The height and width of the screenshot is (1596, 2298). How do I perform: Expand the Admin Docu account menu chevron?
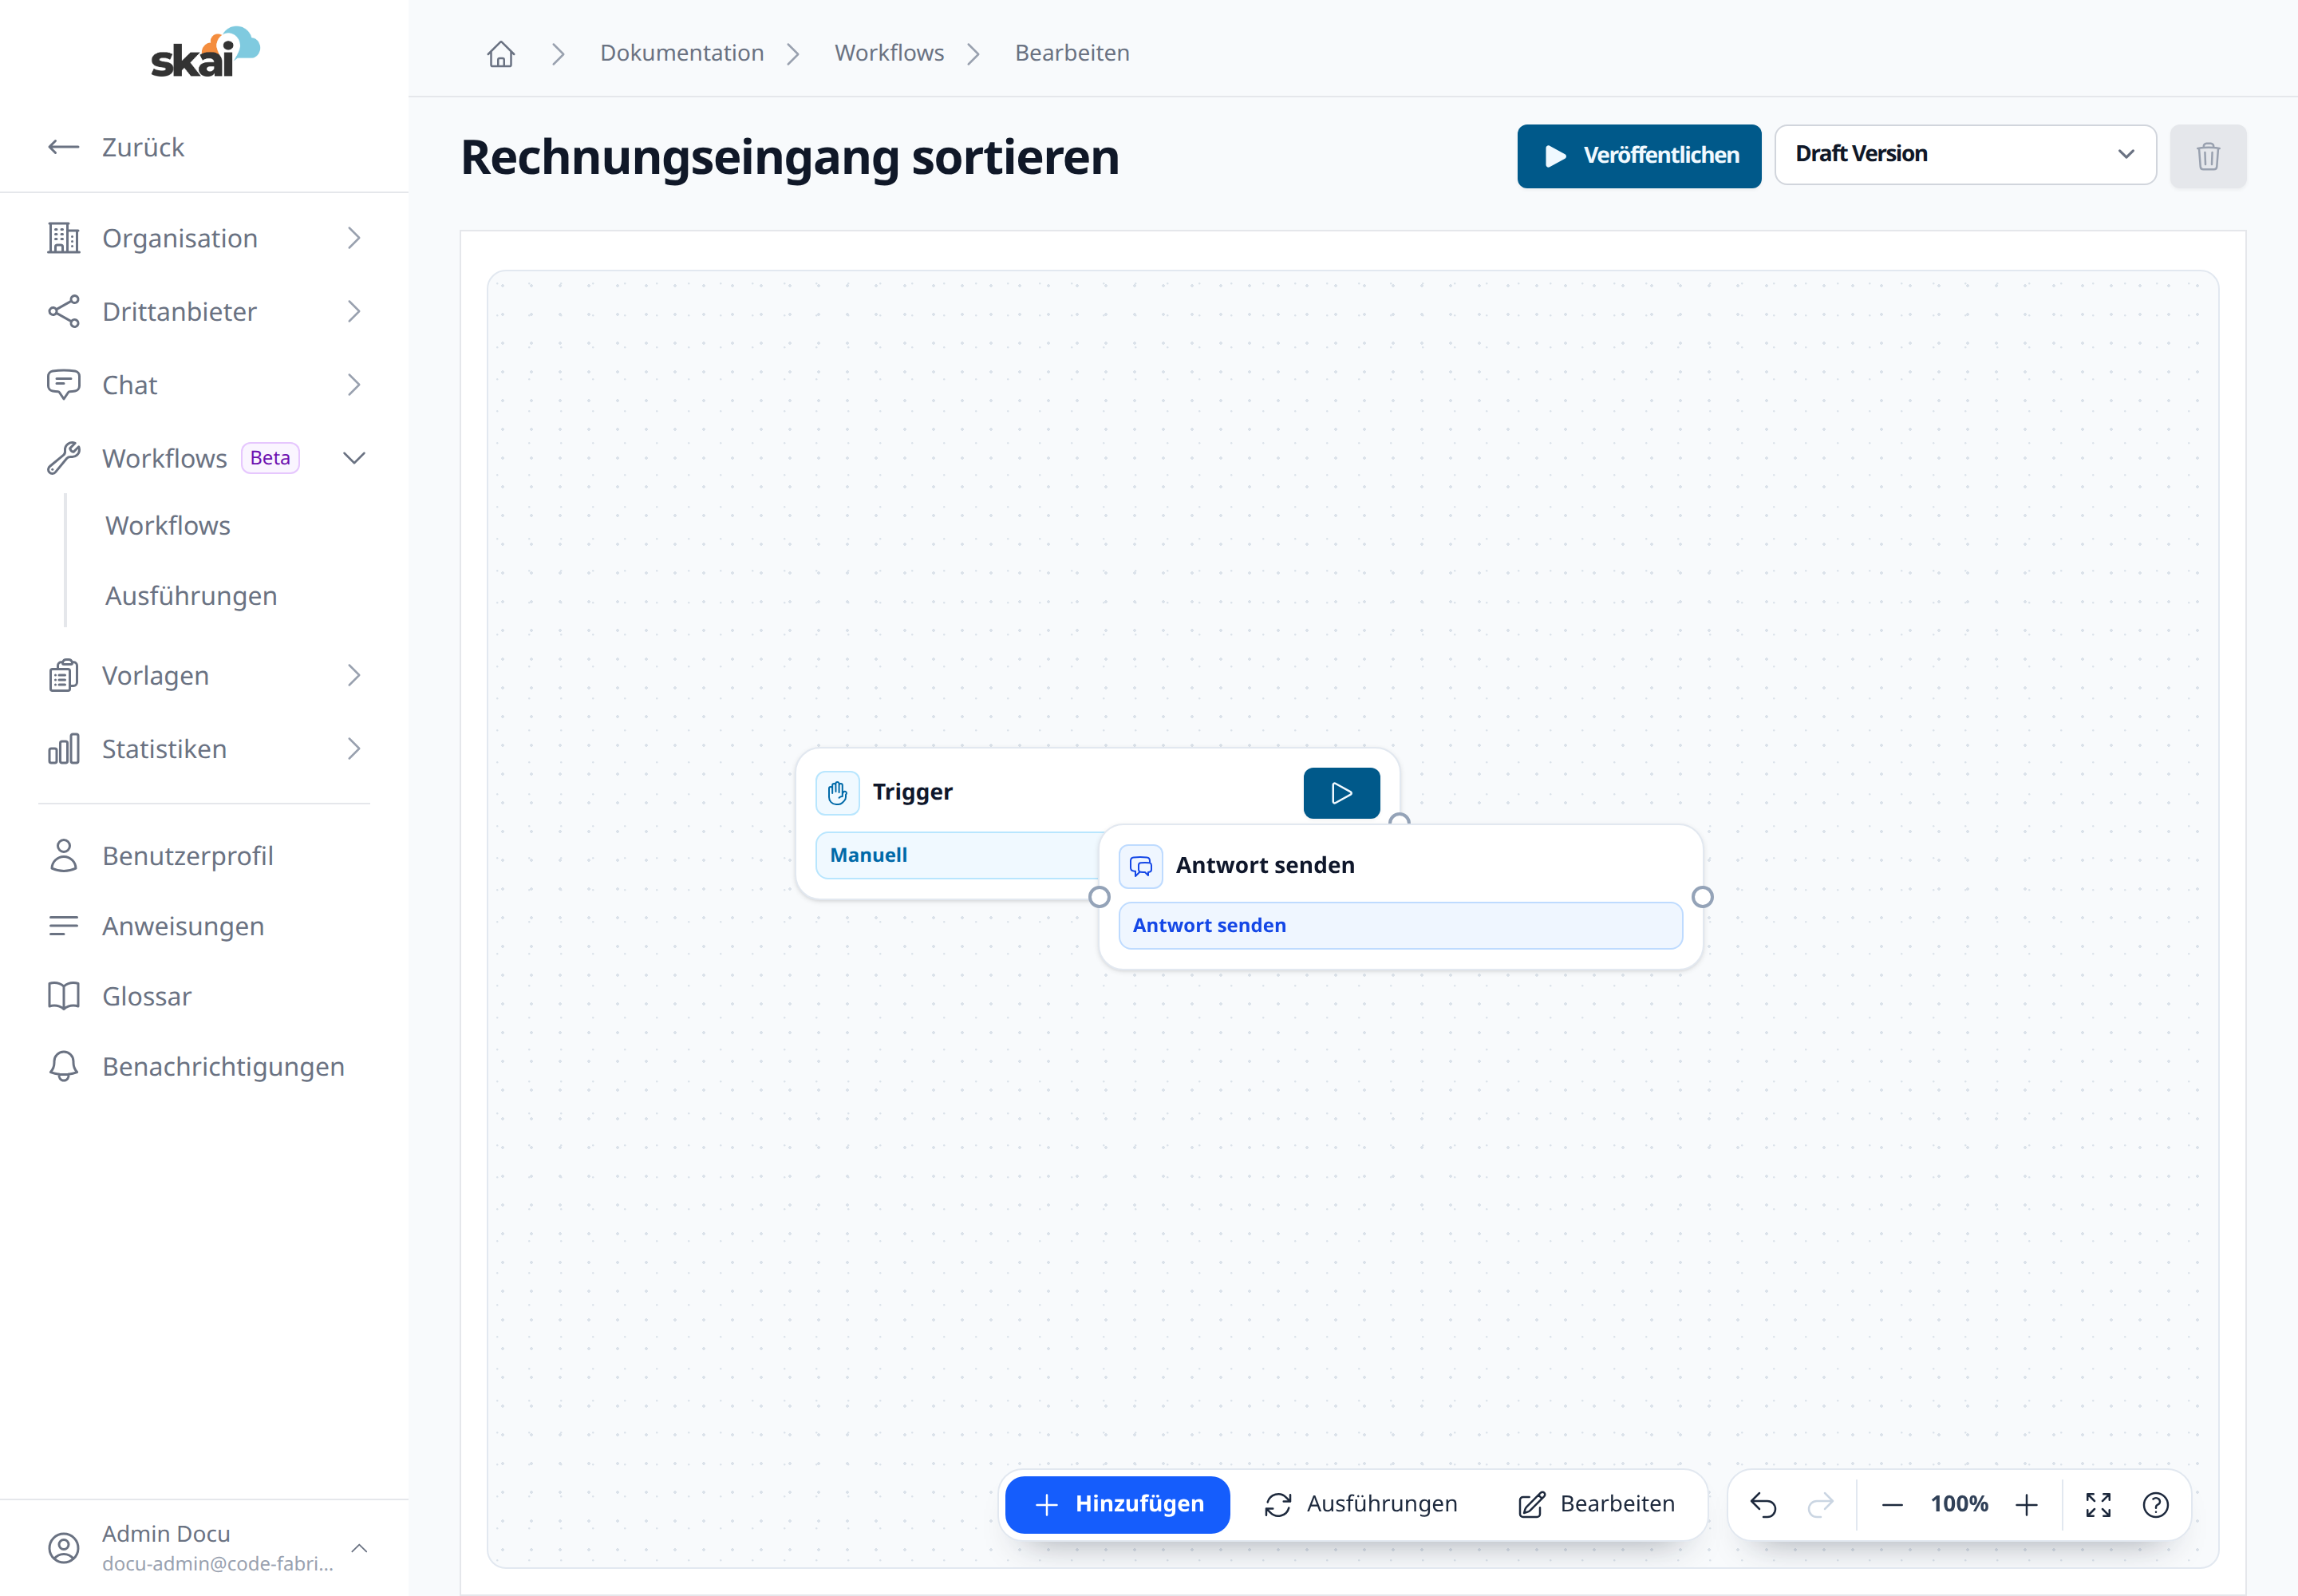(x=359, y=1548)
